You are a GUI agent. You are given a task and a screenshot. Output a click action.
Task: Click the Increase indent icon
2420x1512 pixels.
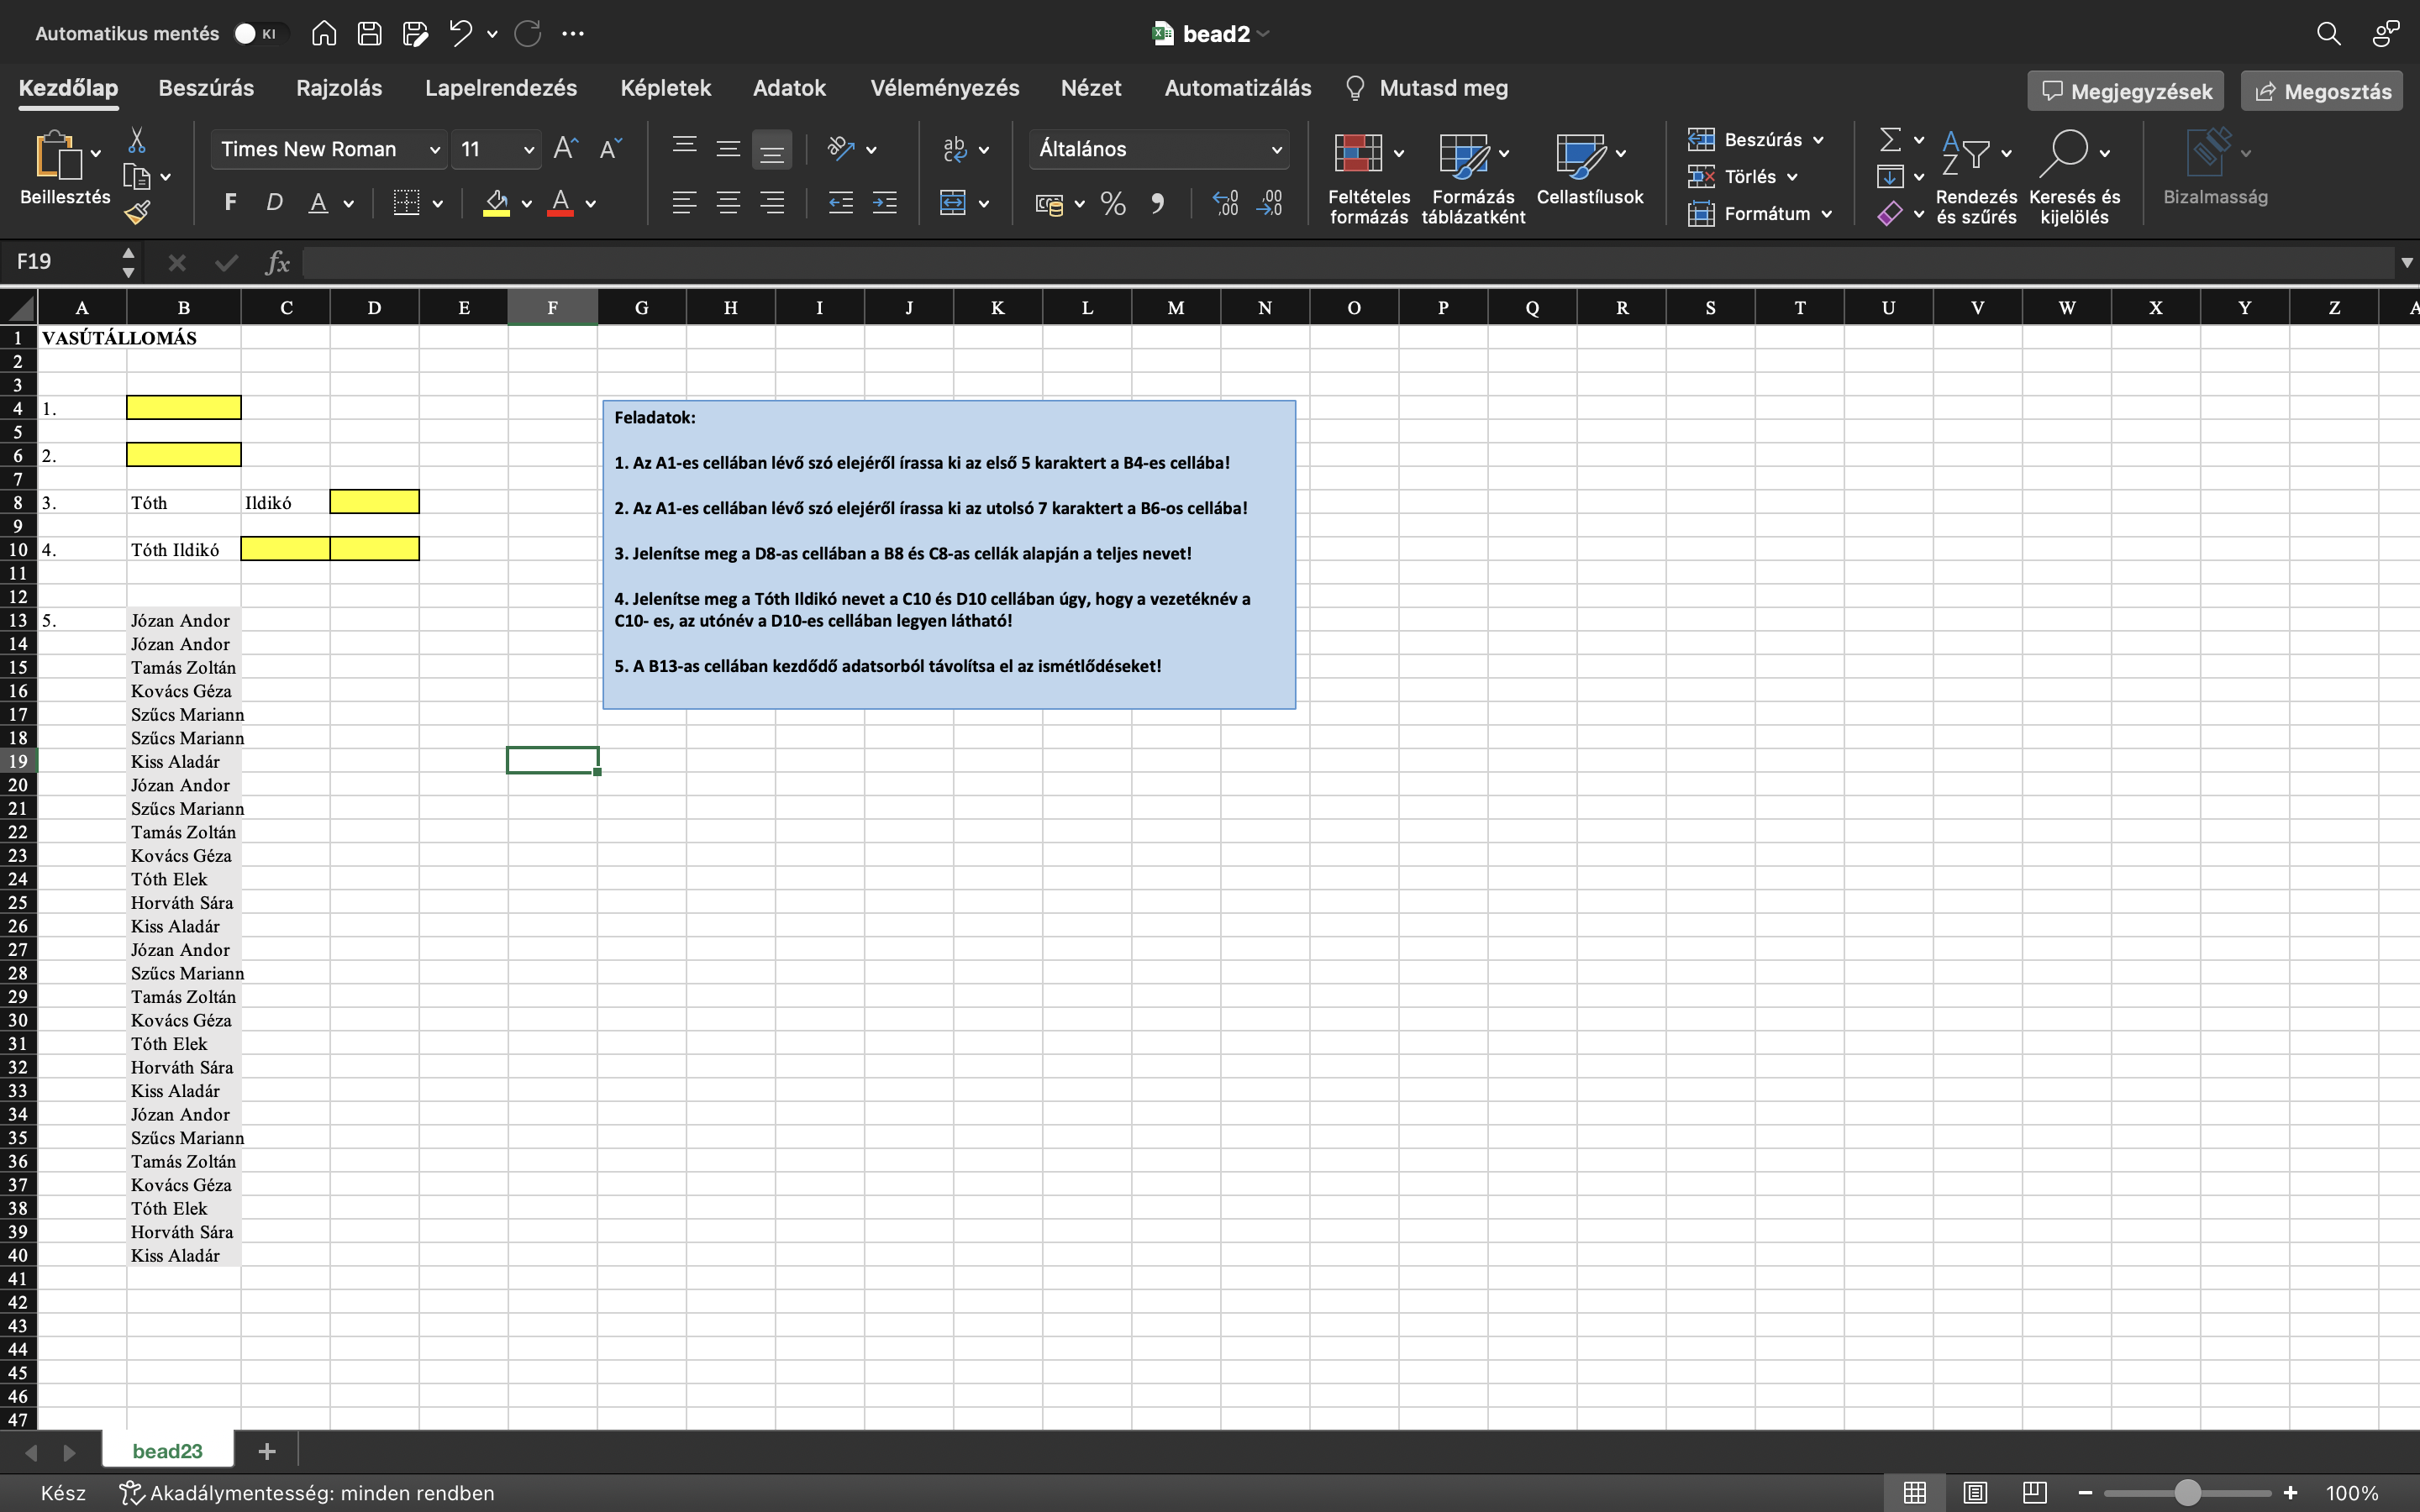pos(885,203)
